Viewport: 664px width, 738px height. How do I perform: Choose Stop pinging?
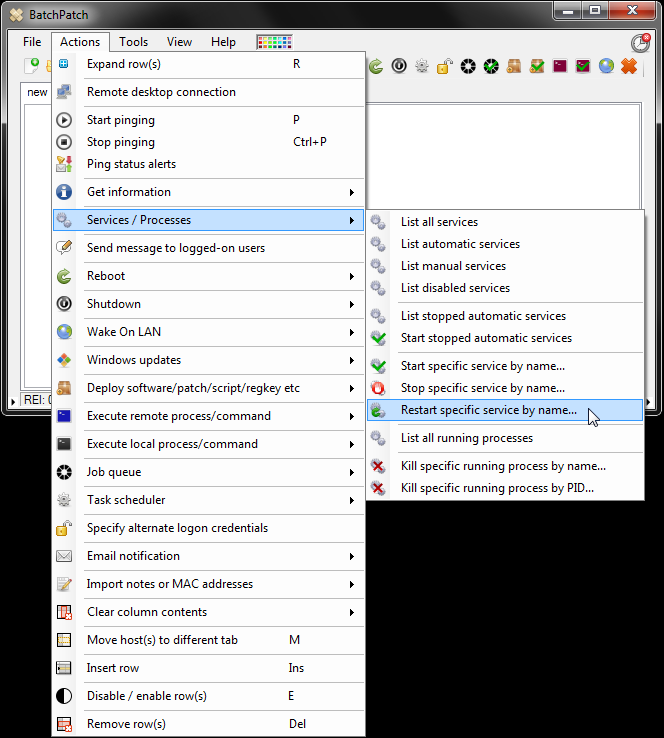pyautogui.click(x=209, y=142)
